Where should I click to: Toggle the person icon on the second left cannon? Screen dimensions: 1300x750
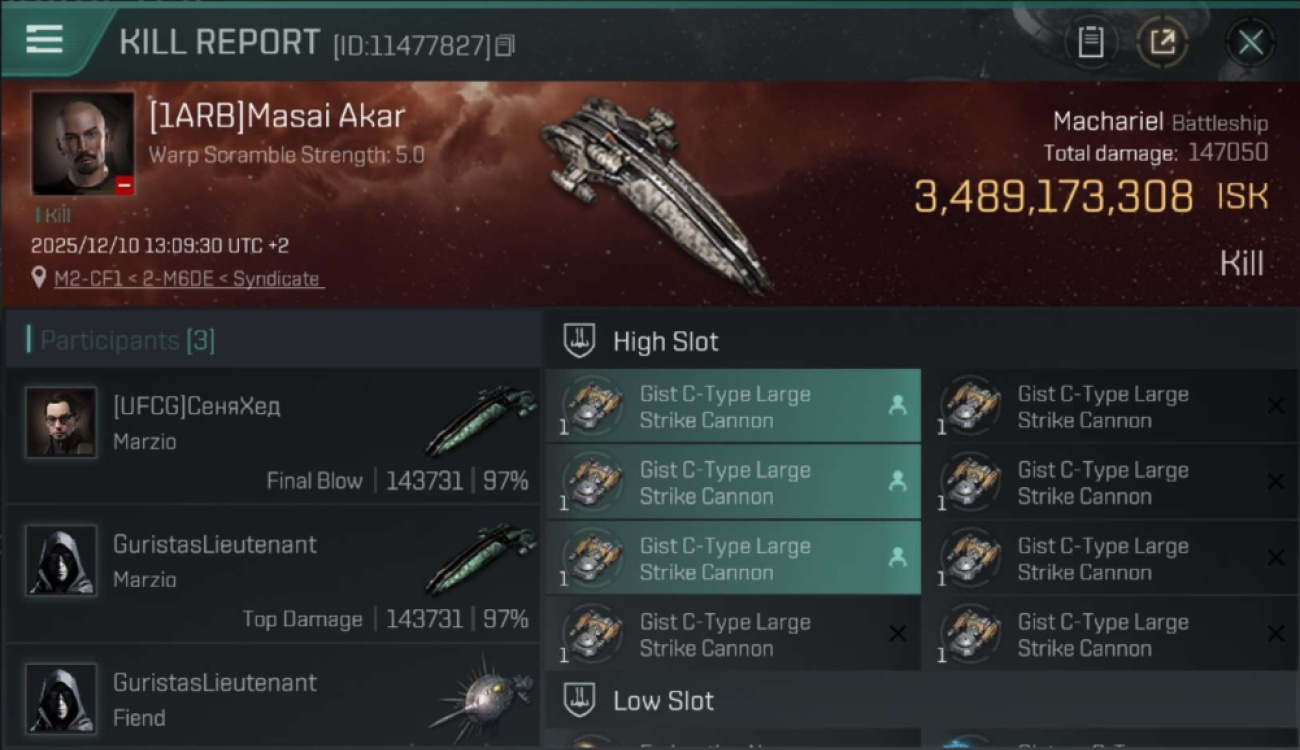pyautogui.click(x=897, y=481)
